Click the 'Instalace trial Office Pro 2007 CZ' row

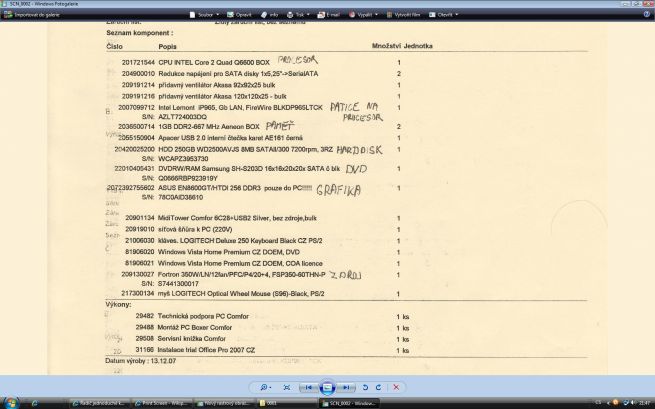click(x=206, y=350)
